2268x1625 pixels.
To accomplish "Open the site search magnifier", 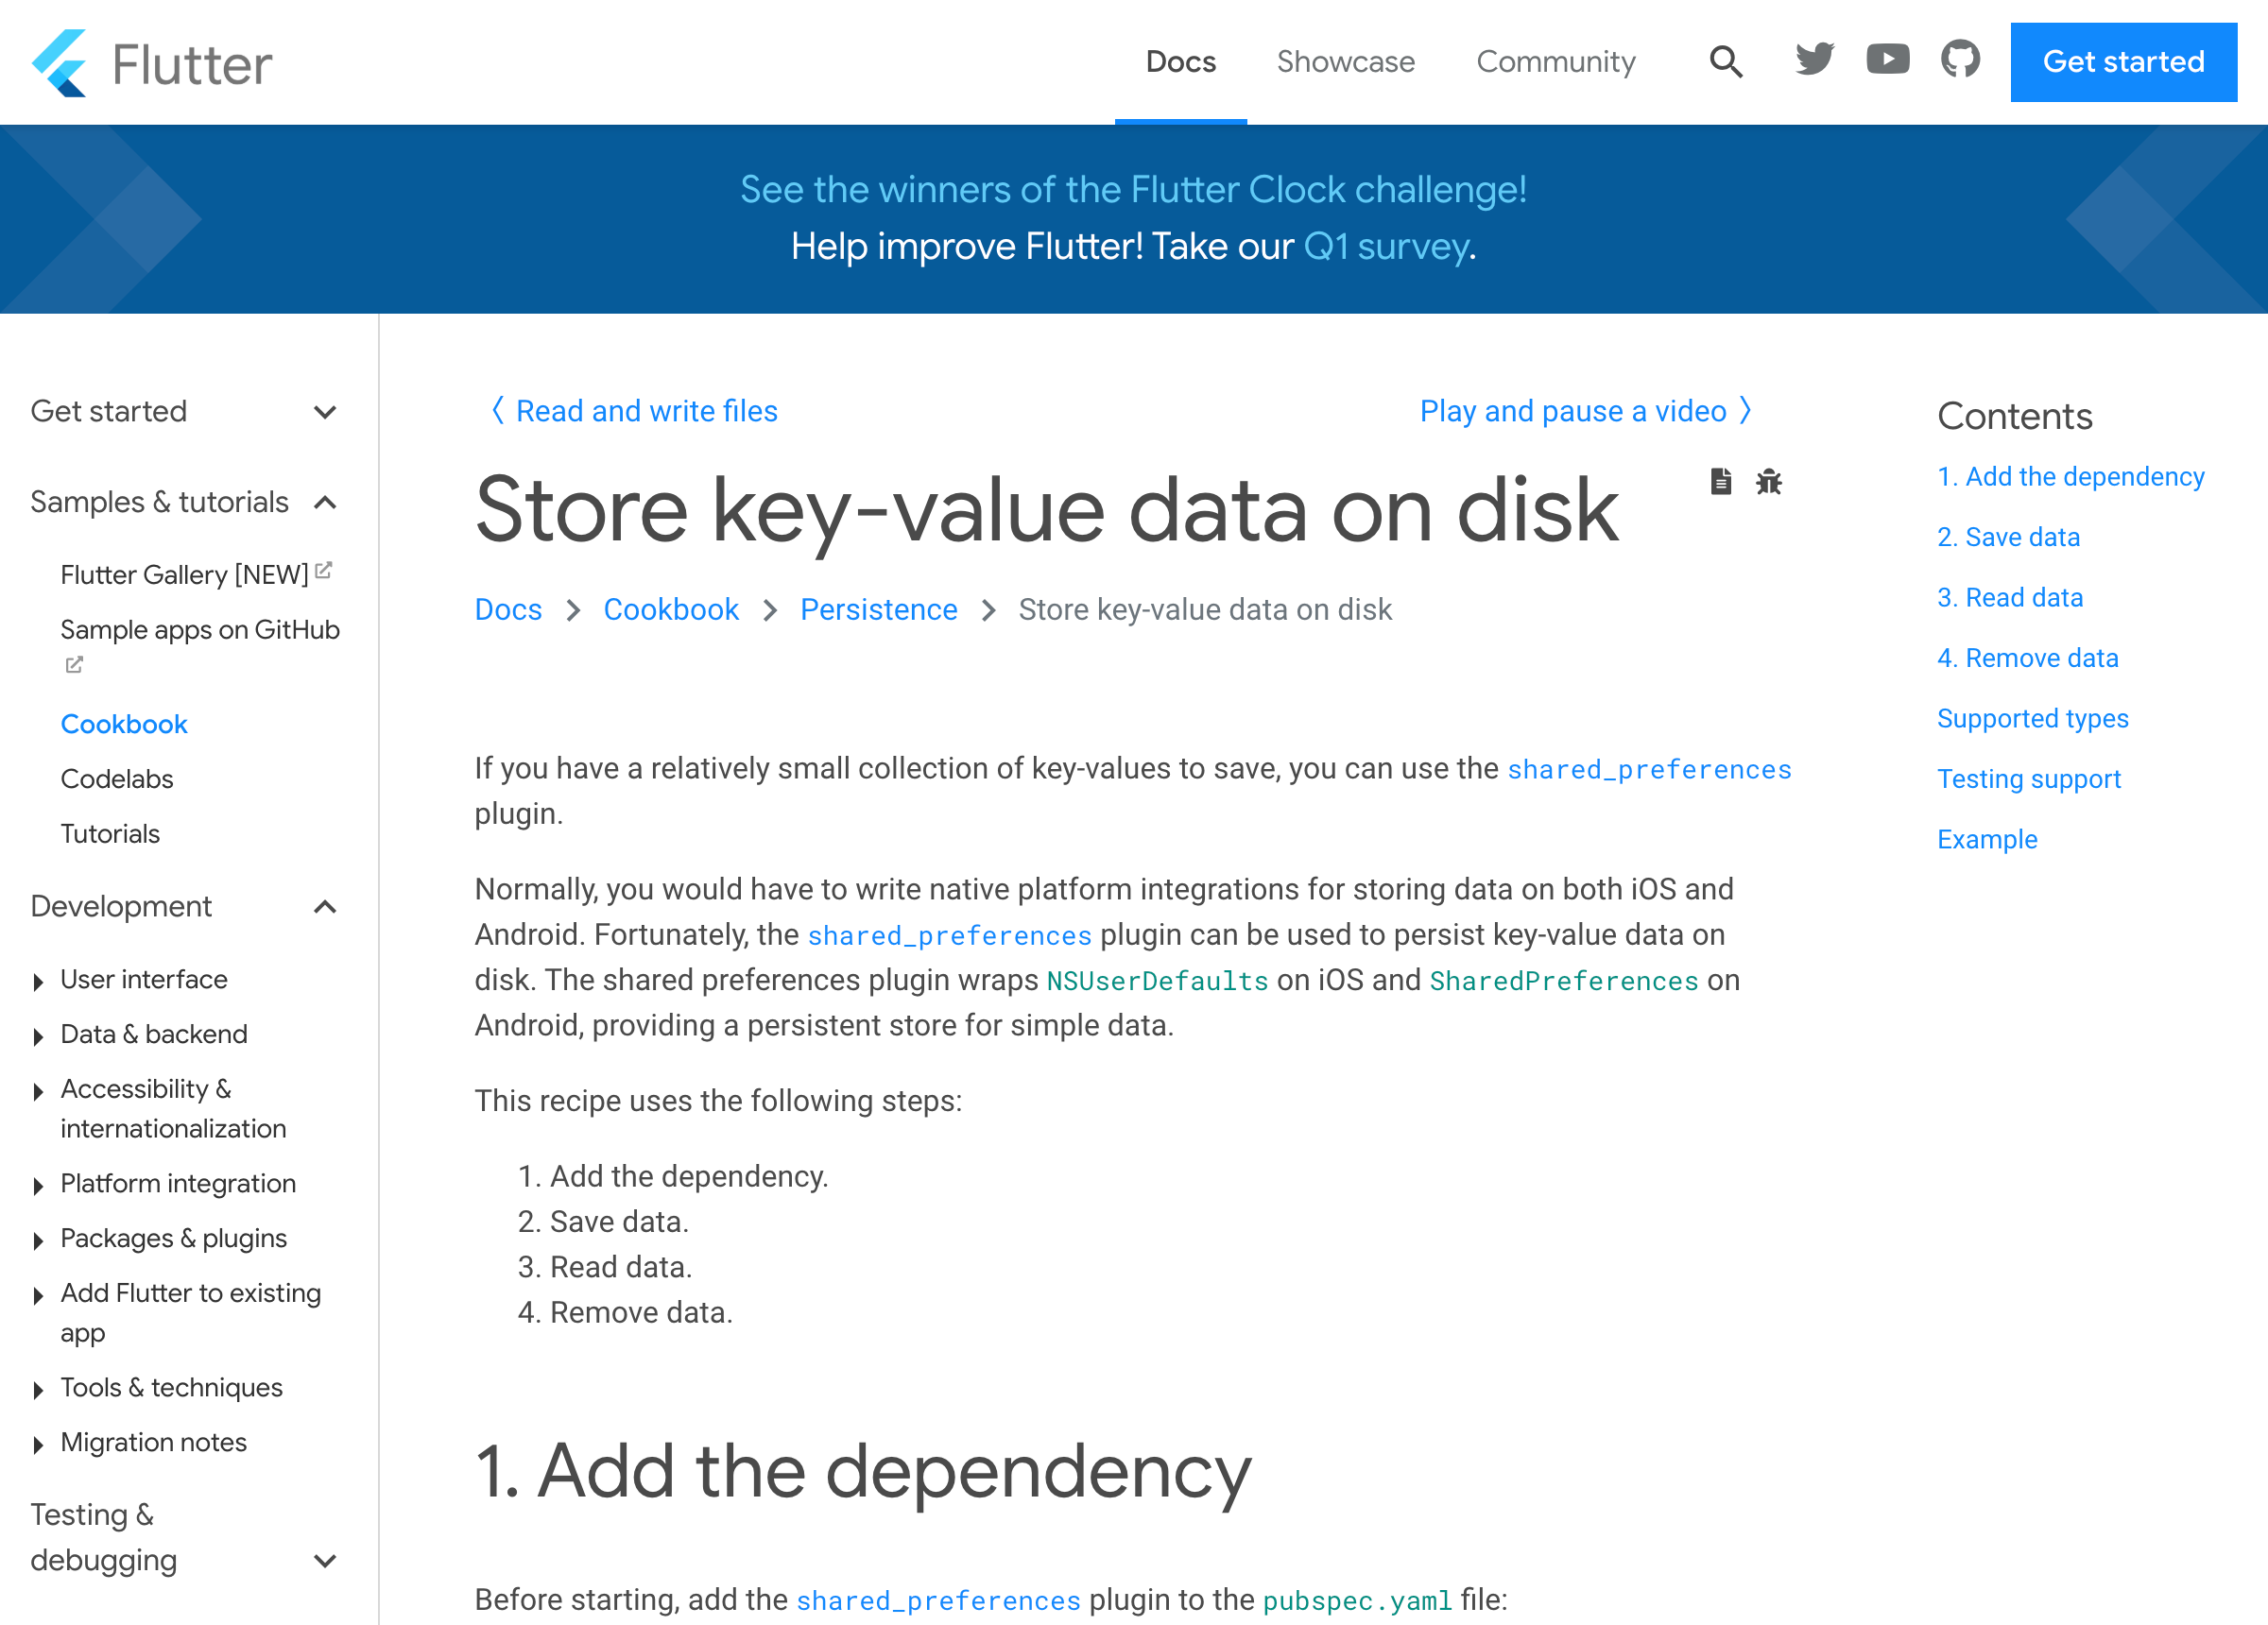I will coord(1726,62).
